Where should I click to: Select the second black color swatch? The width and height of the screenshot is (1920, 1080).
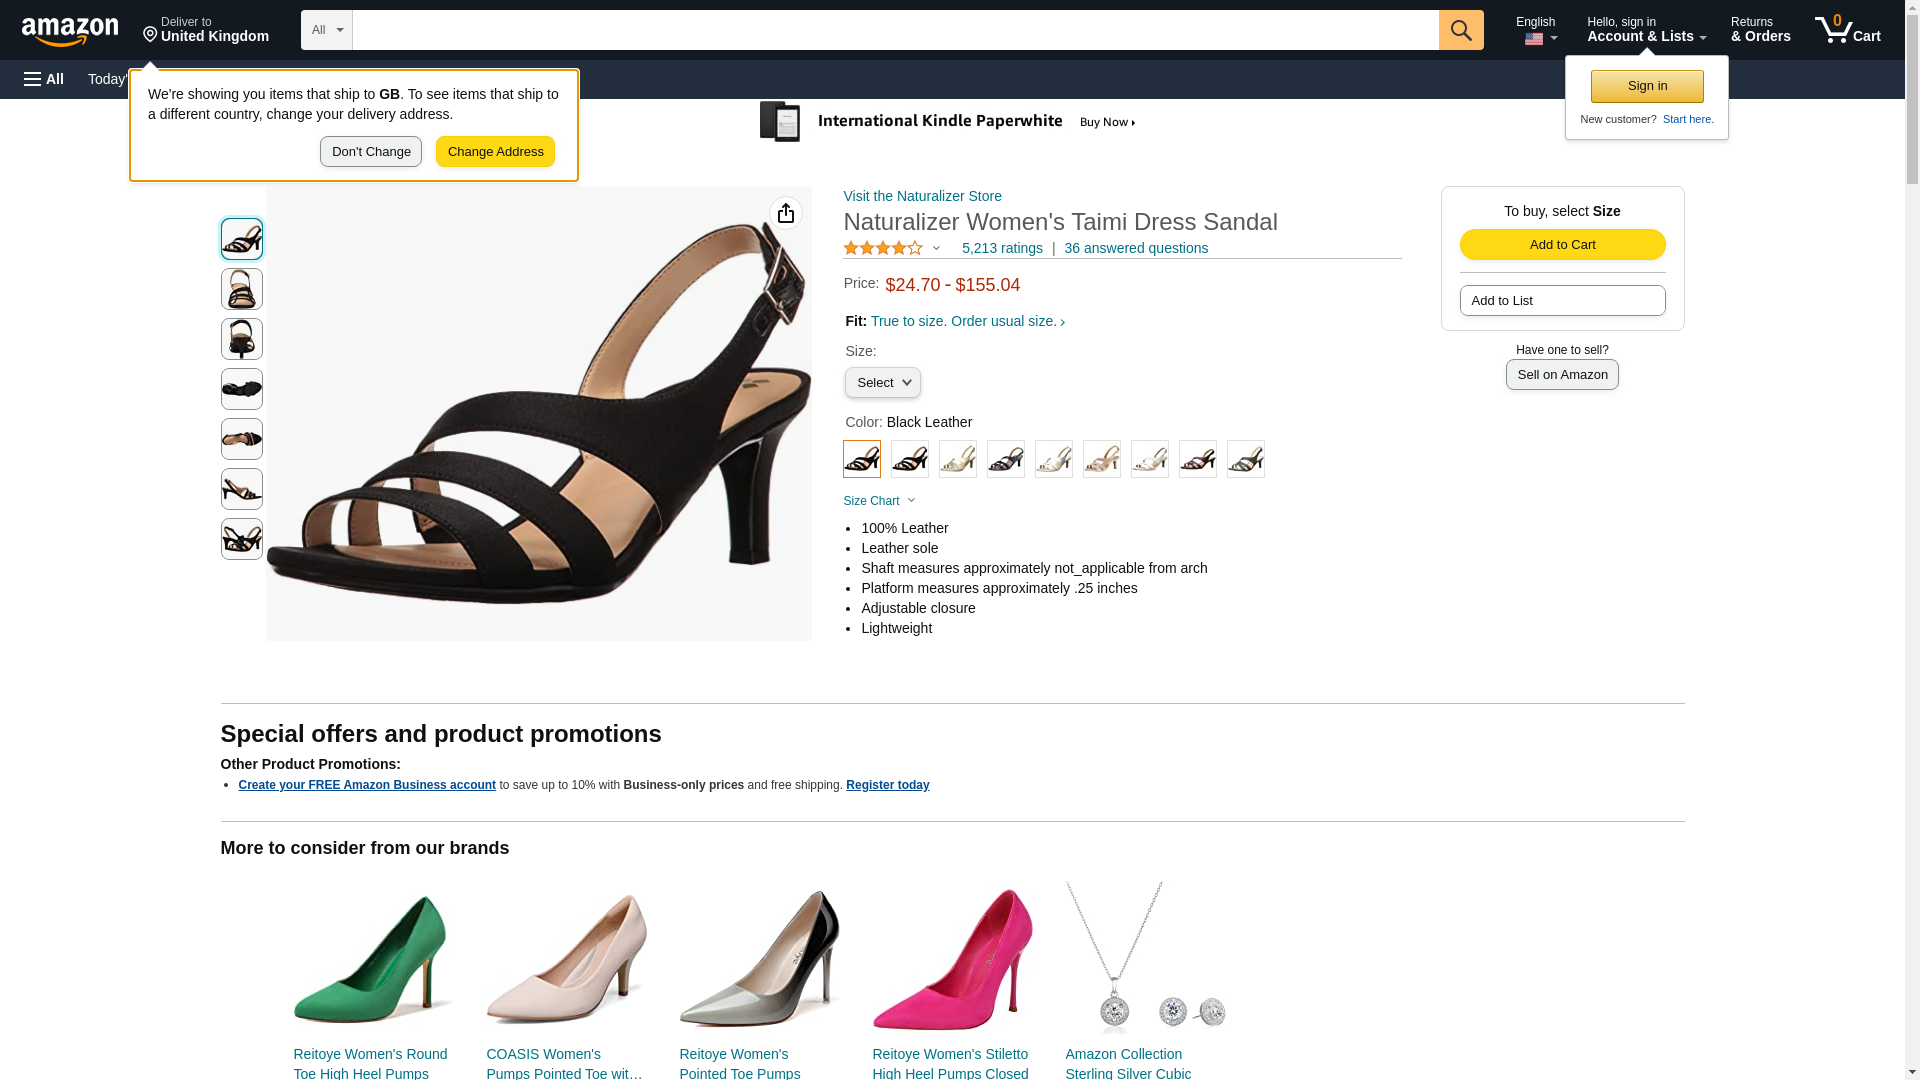pyautogui.click(x=910, y=459)
